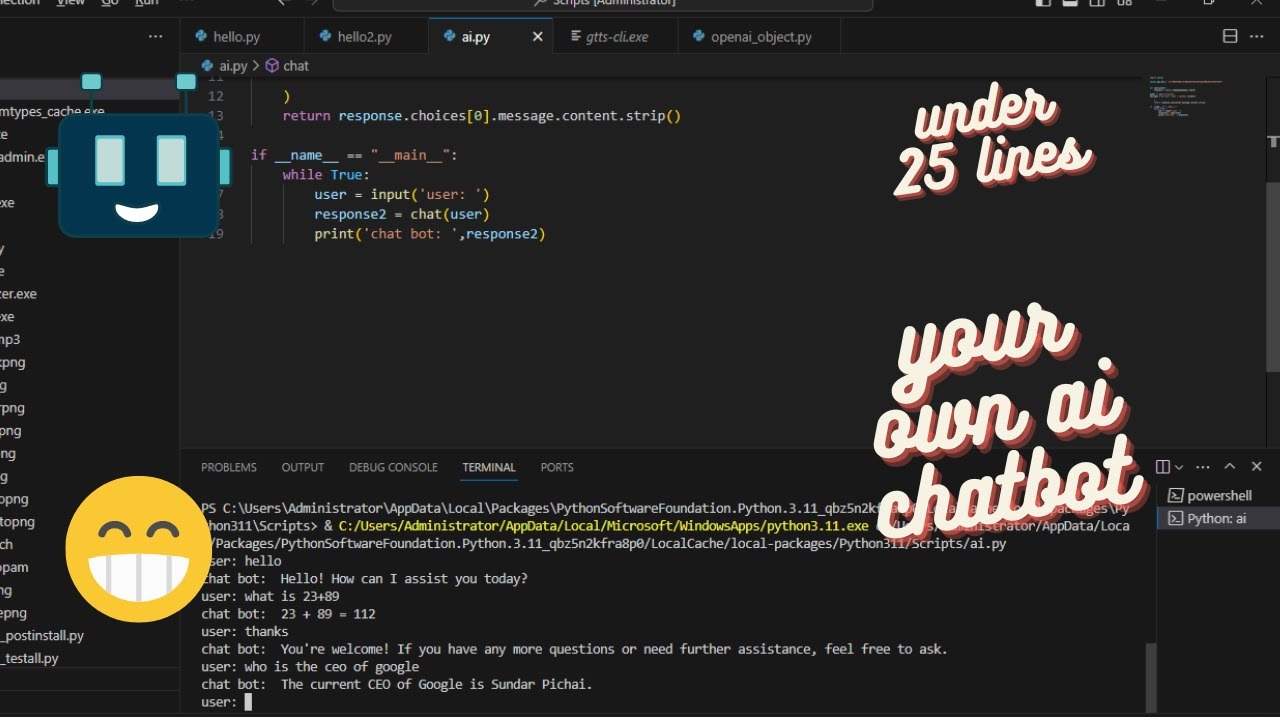Image resolution: width=1280 pixels, height=720 pixels.
Task: Split the terminal using the split icon
Action: 1162,467
